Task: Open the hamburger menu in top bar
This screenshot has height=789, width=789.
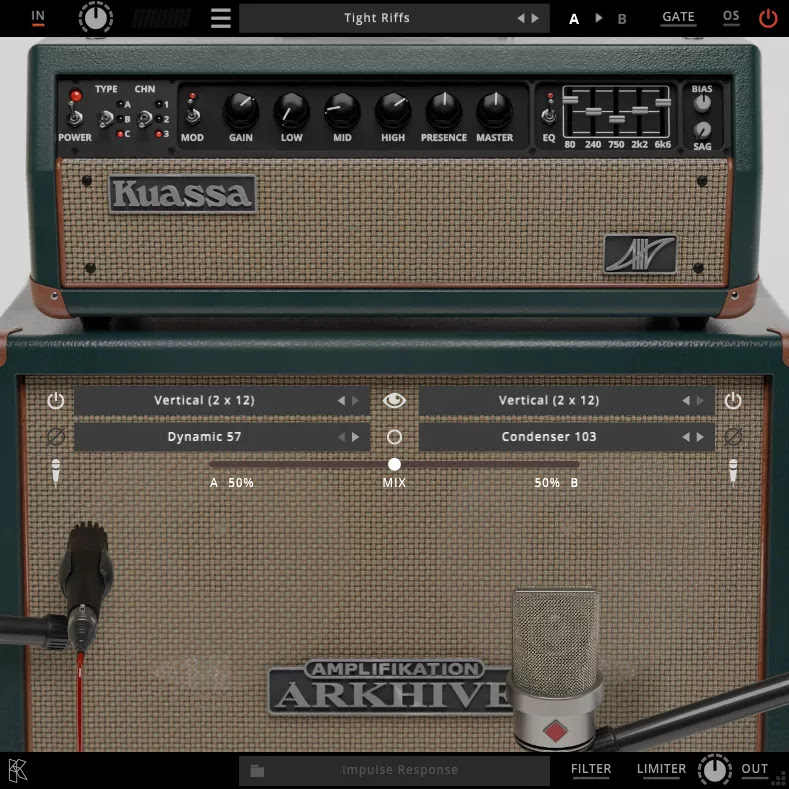Action: [221, 18]
